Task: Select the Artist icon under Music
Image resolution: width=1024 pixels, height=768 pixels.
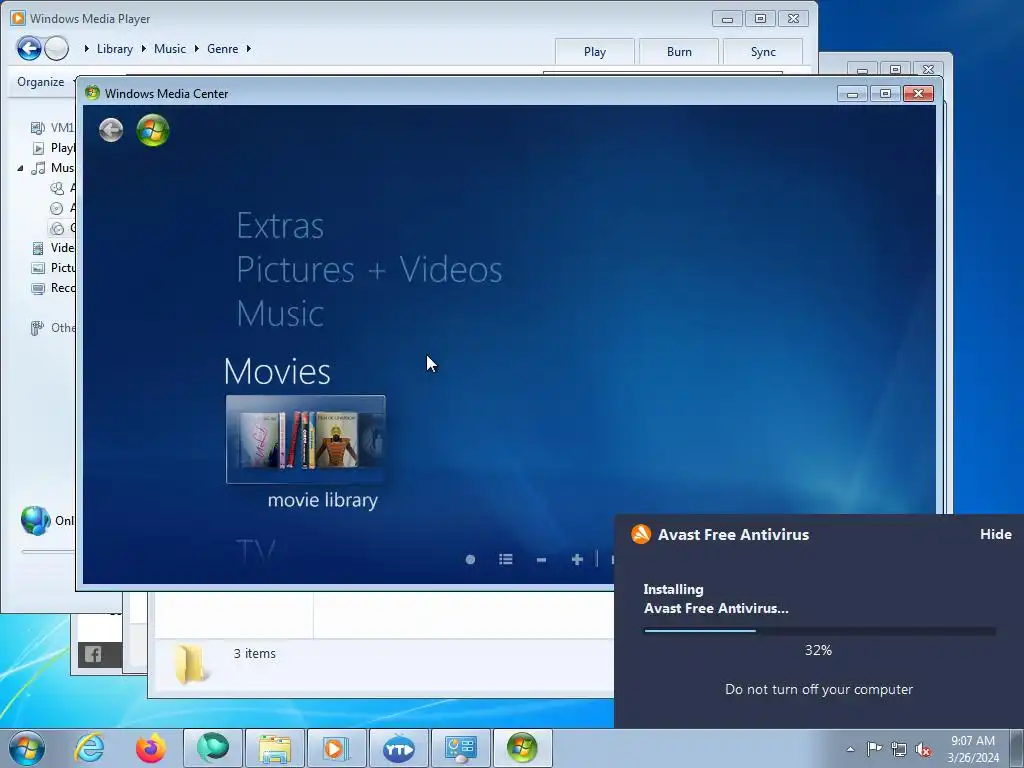Action: [x=57, y=189]
